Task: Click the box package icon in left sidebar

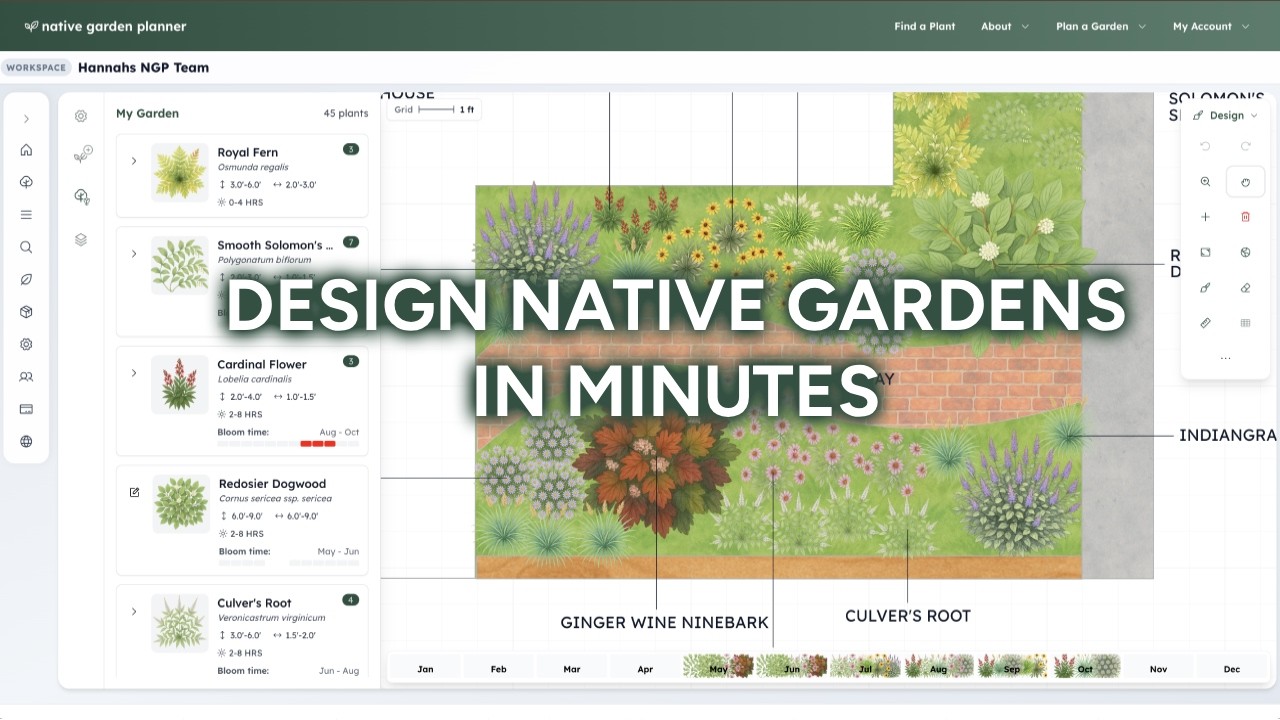Action: point(26,312)
